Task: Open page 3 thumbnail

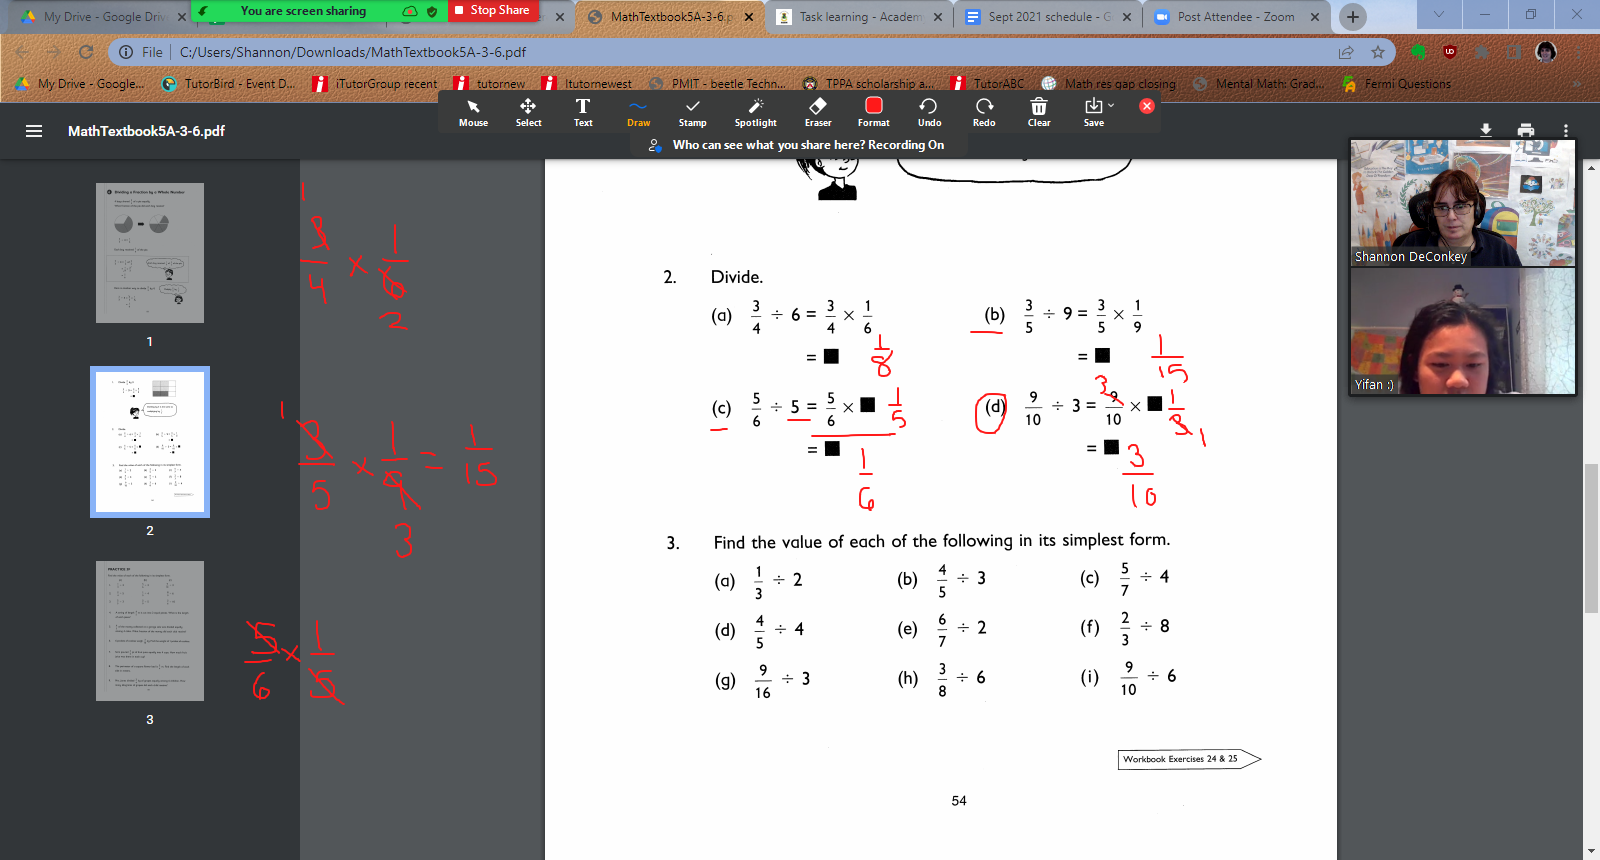Action: [150, 631]
